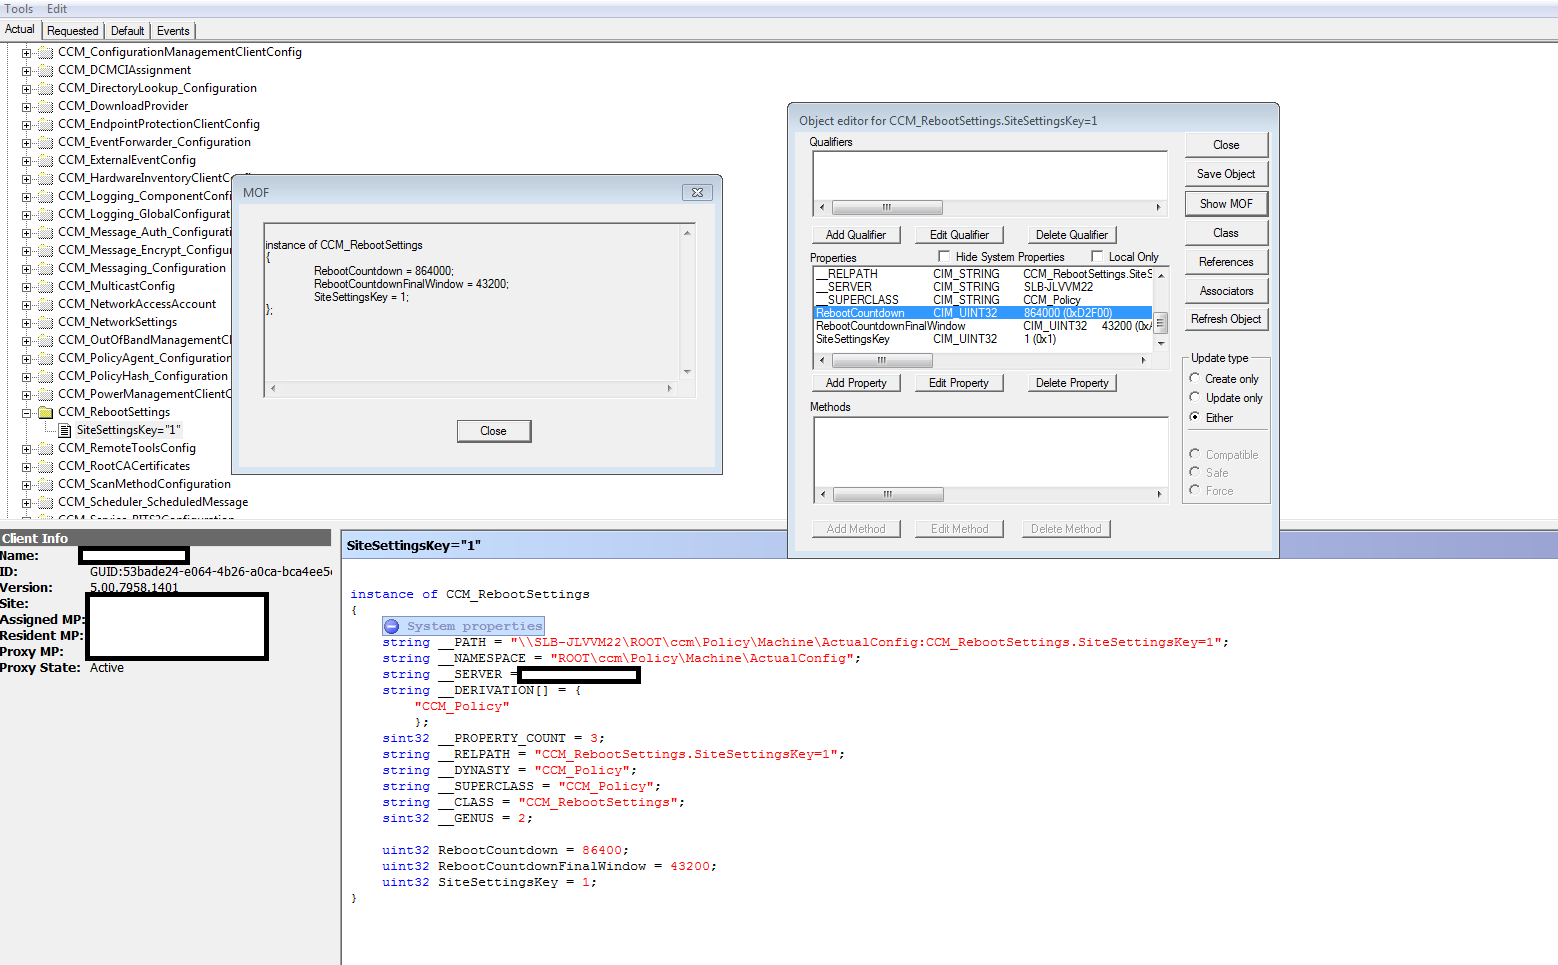This screenshot has height=965, width=1558.
Task: Switch to the Events tab
Action: click(173, 30)
